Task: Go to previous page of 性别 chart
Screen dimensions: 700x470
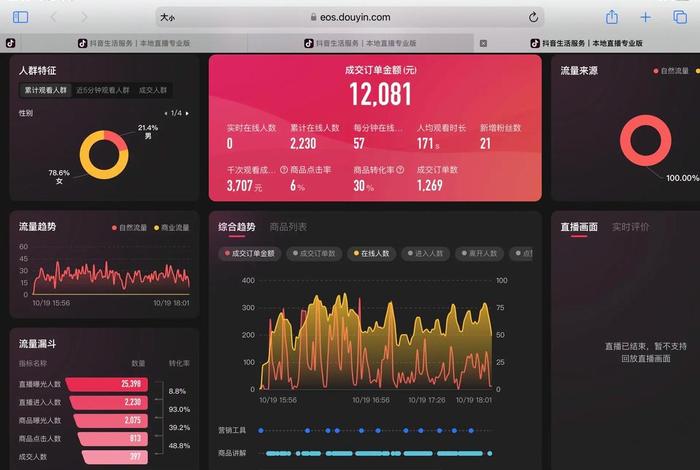Action: click(166, 113)
